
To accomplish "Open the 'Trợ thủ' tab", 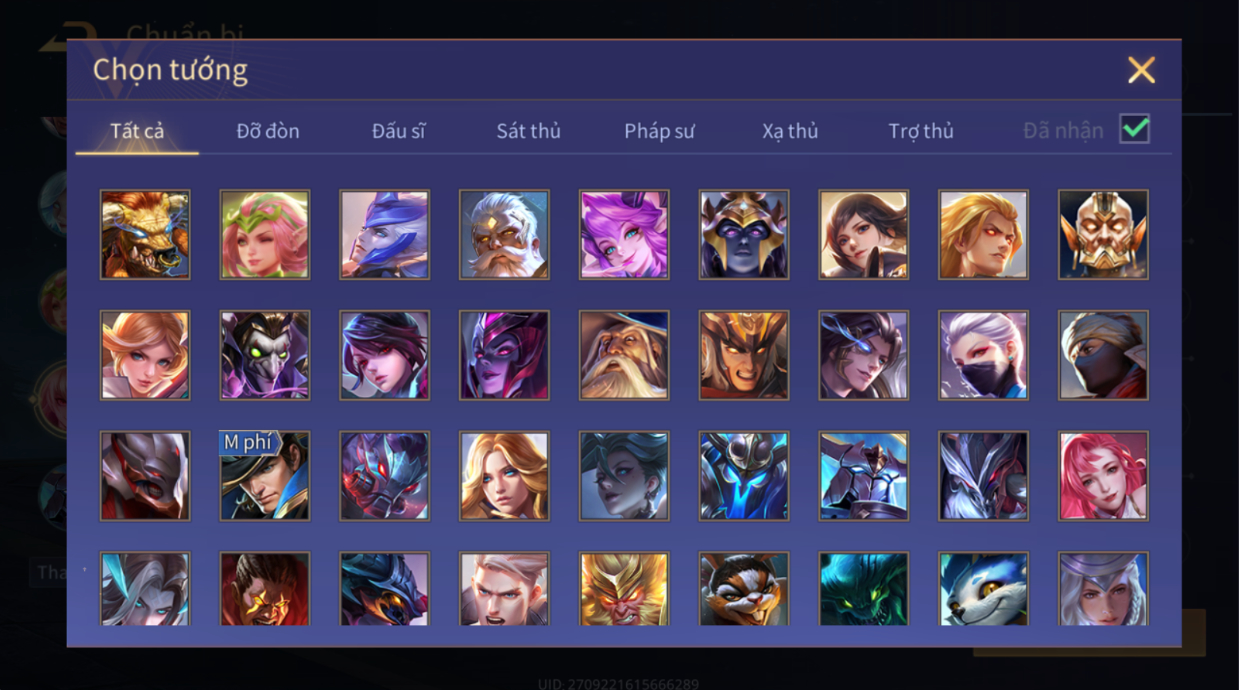I will [x=921, y=131].
